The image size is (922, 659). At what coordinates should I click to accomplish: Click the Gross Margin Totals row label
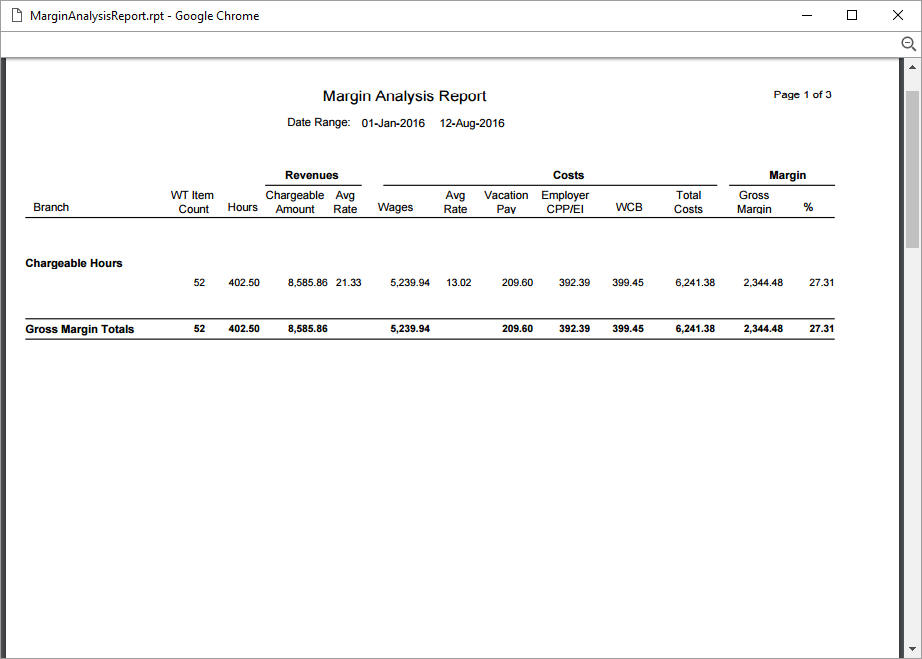pos(78,329)
